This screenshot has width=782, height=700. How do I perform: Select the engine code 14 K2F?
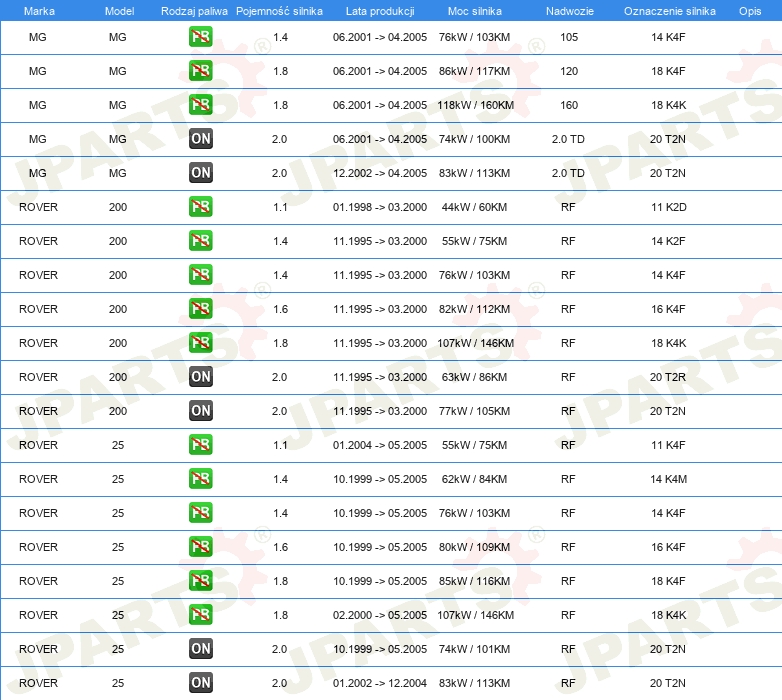(x=668, y=241)
